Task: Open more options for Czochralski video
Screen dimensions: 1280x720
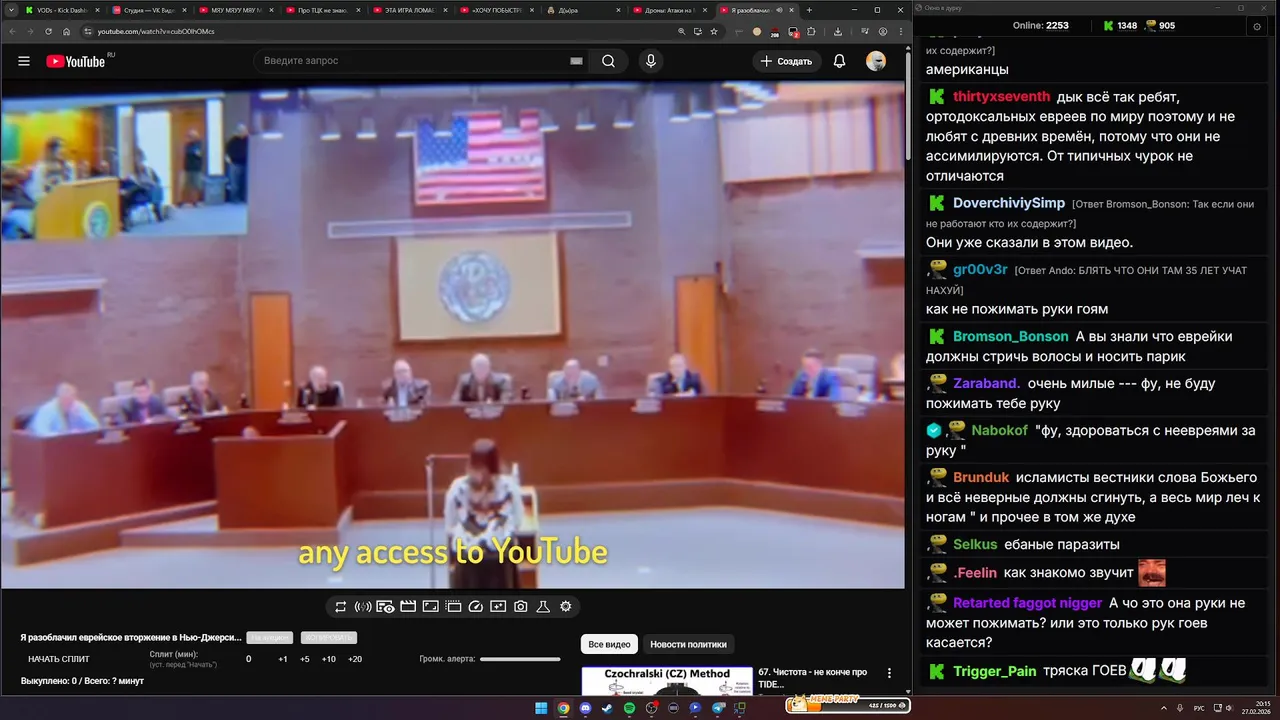Action: [889, 673]
